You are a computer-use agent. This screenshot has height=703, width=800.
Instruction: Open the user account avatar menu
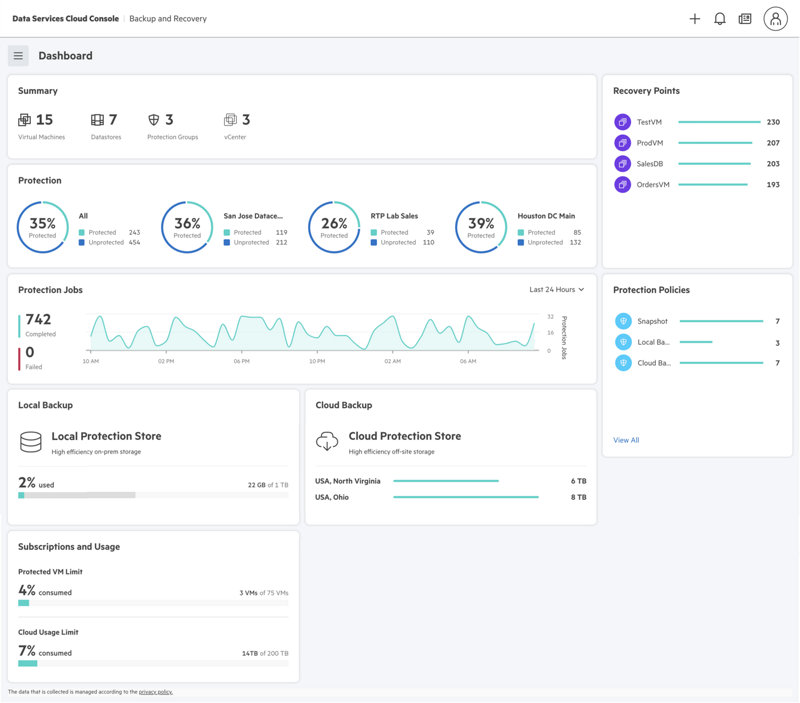point(775,18)
